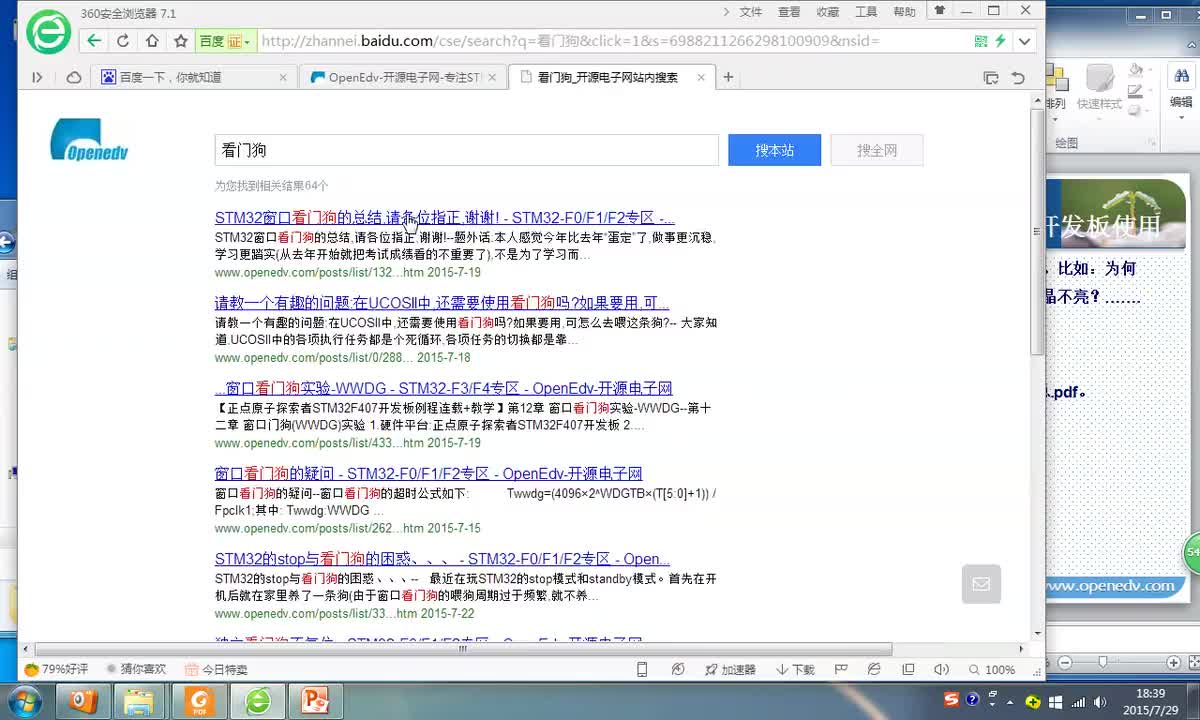
Task: Click the blue 搜本站 button
Action: tap(774, 150)
